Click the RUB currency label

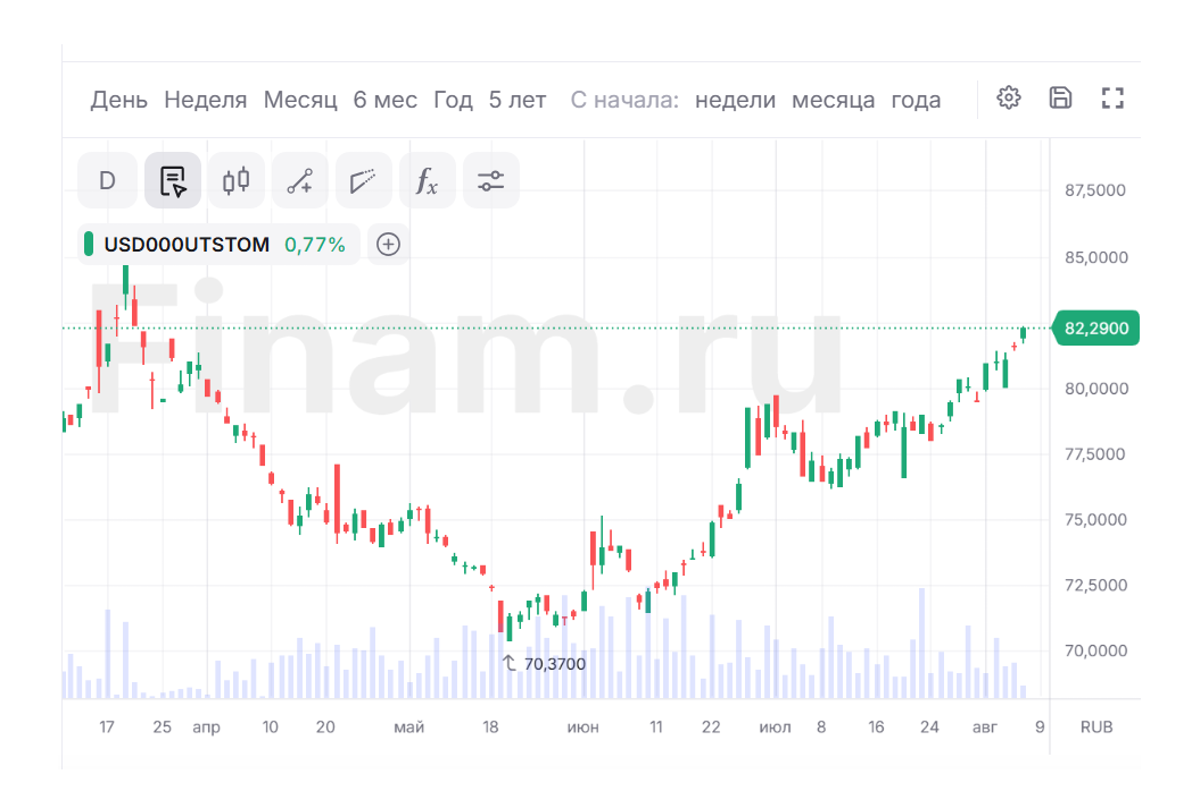(1096, 727)
